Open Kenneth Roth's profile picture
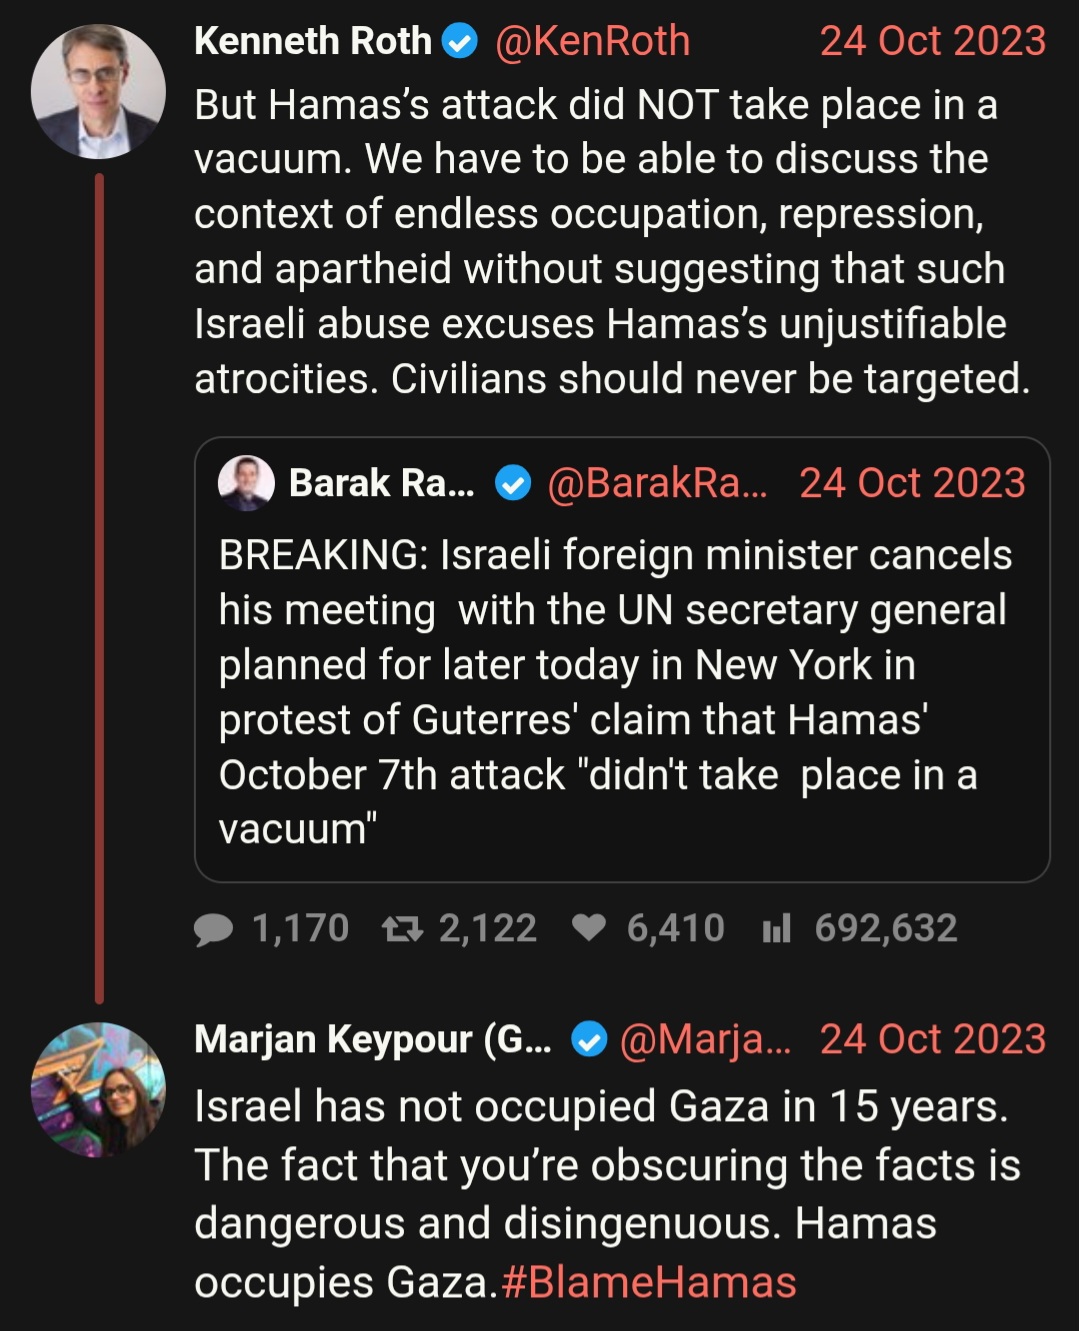This screenshot has height=1331, width=1079. click(98, 92)
